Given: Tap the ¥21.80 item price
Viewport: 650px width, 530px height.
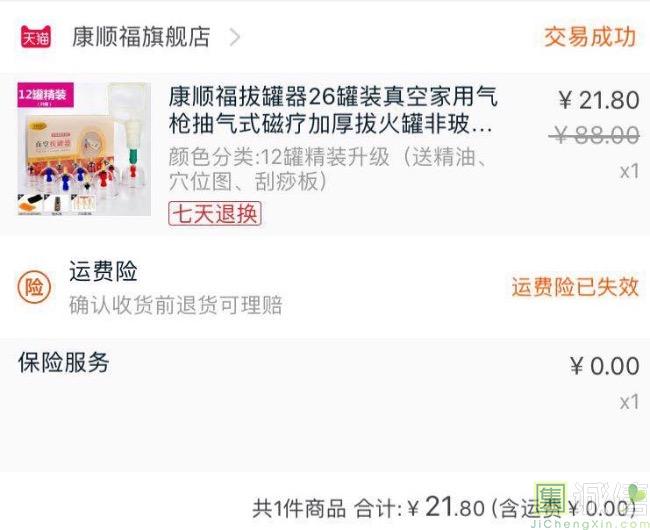Looking at the screenshot, I should [598, 100].
